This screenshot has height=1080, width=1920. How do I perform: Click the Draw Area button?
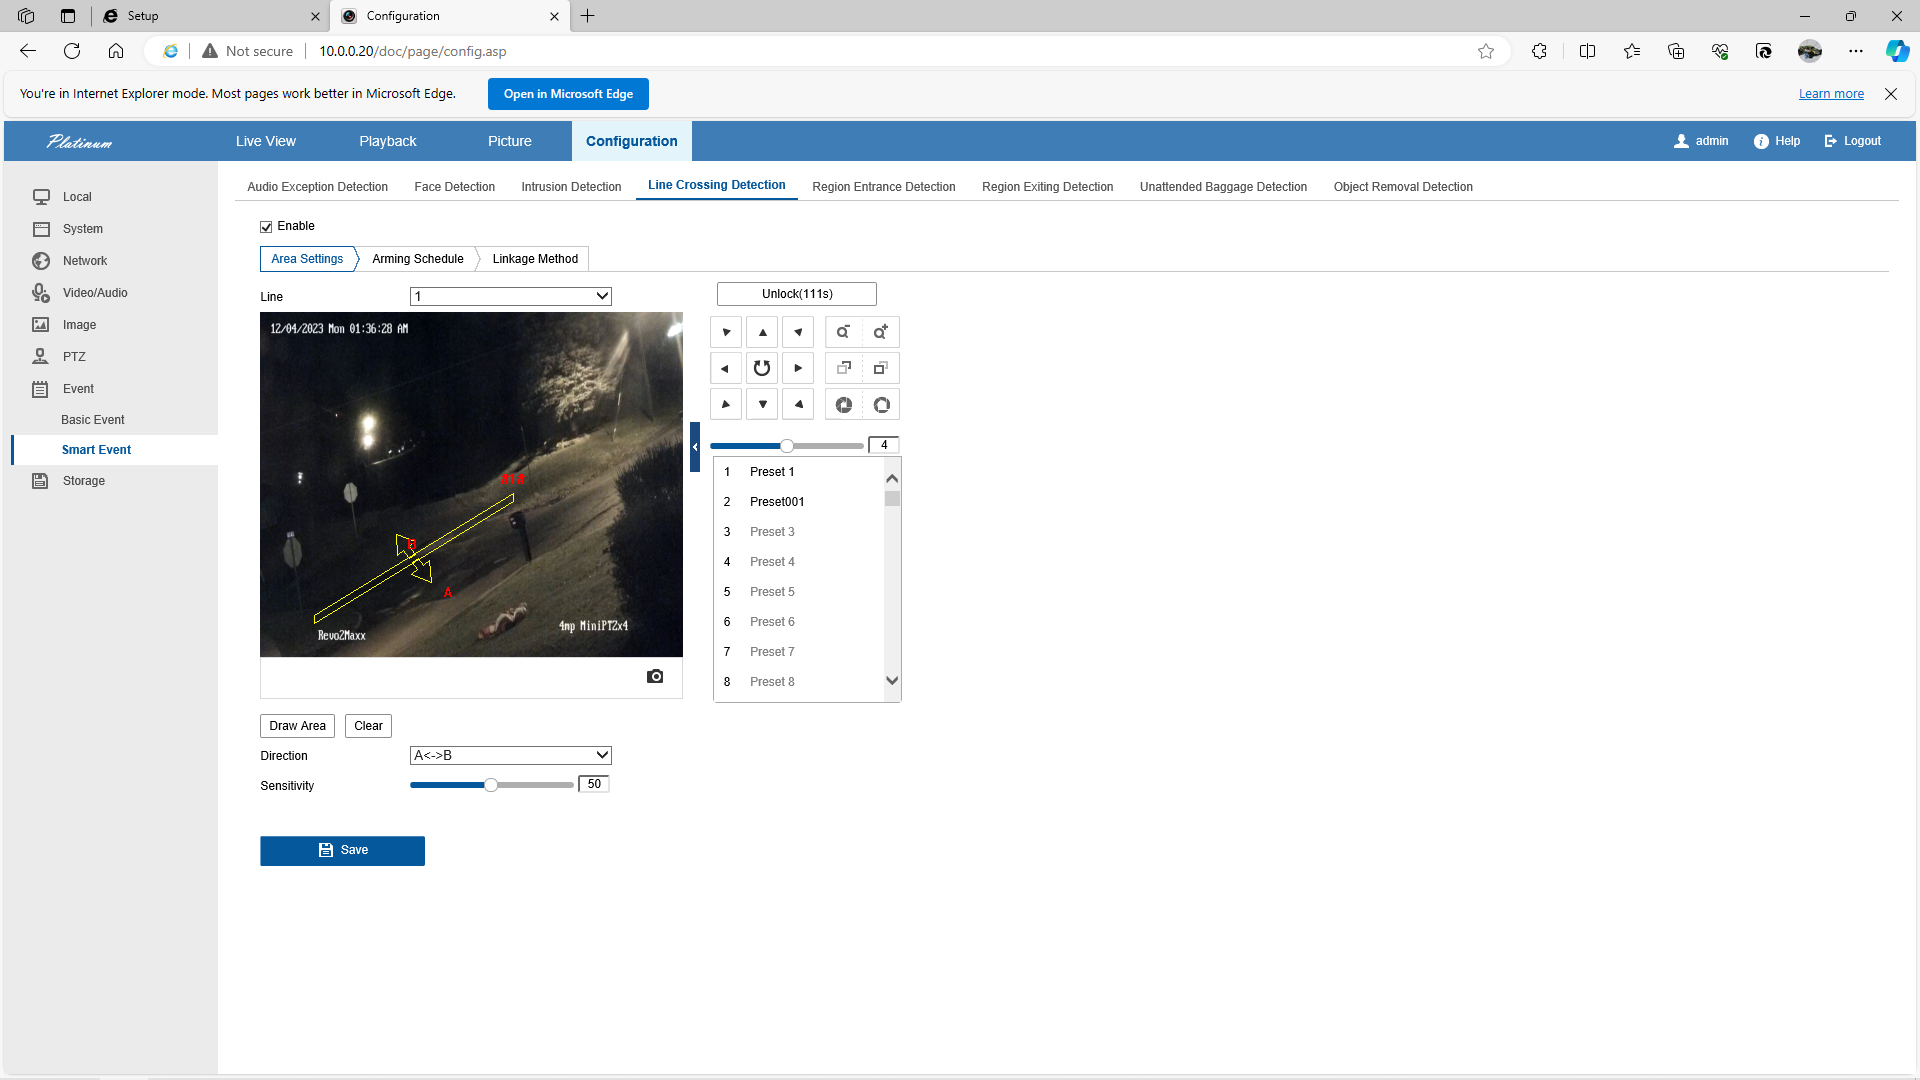coord(297,726)
